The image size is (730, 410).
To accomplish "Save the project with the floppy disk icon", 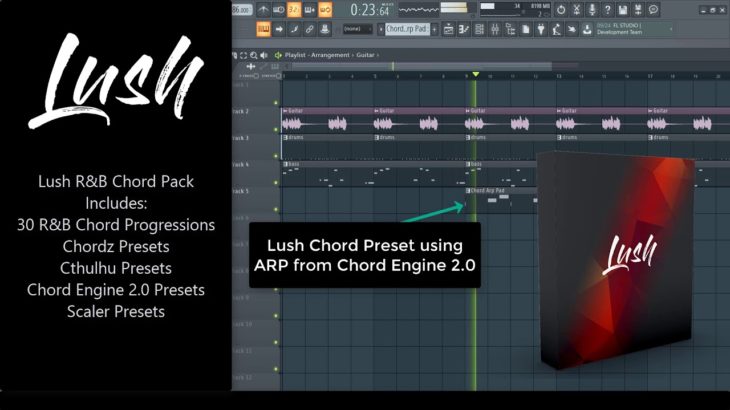I will coord(622,10).
